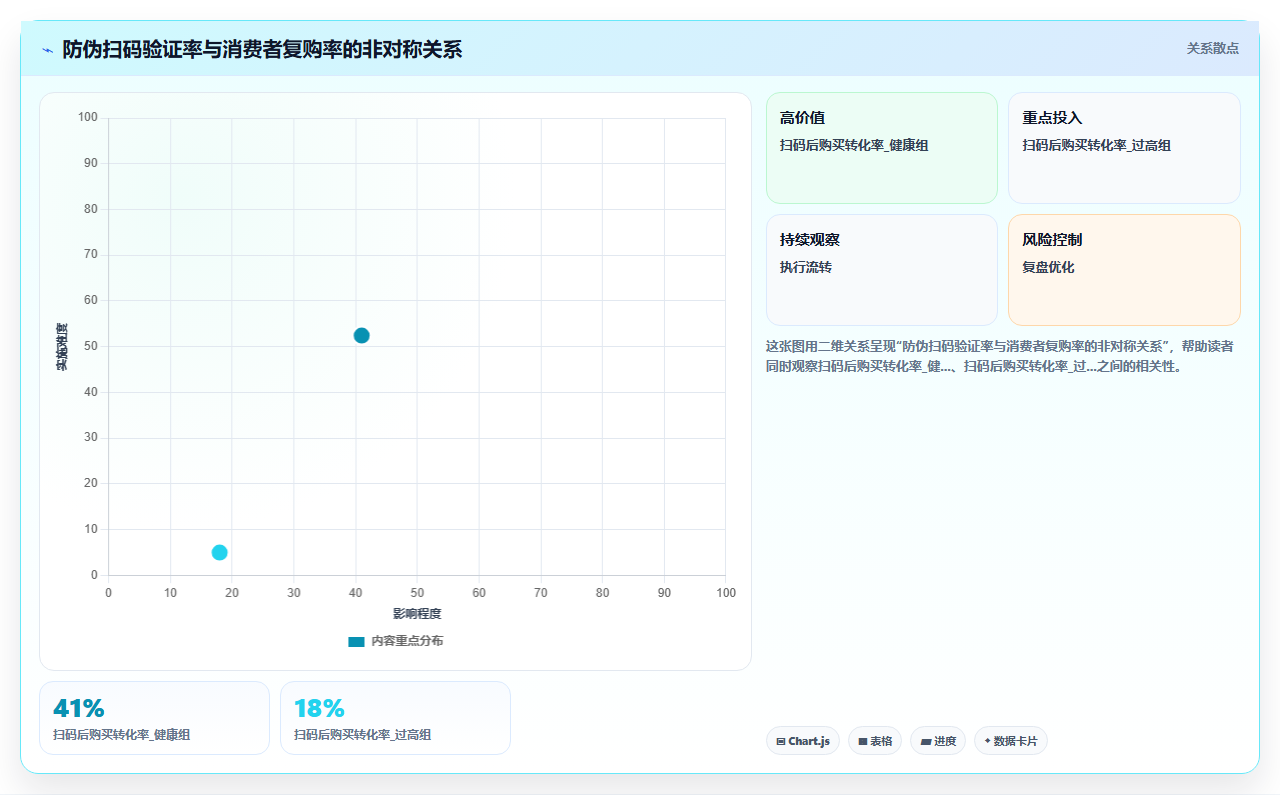
Task: Click the icon in the 进度 tag
Action: (925, 742)
